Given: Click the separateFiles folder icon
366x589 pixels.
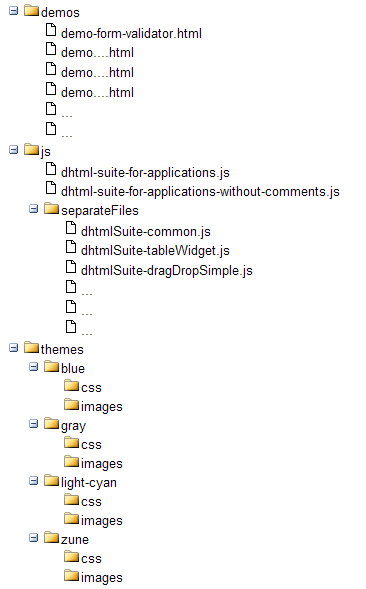Looking at the screenshot, I should tap(51, 208).
